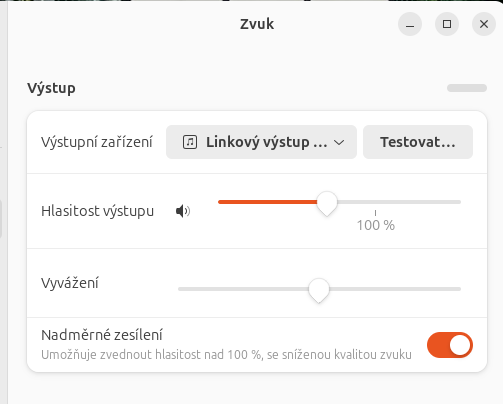This screenshot has height=404, width=503.
Task: Set output volume at the 100 % tick mark
Action: 375,202
